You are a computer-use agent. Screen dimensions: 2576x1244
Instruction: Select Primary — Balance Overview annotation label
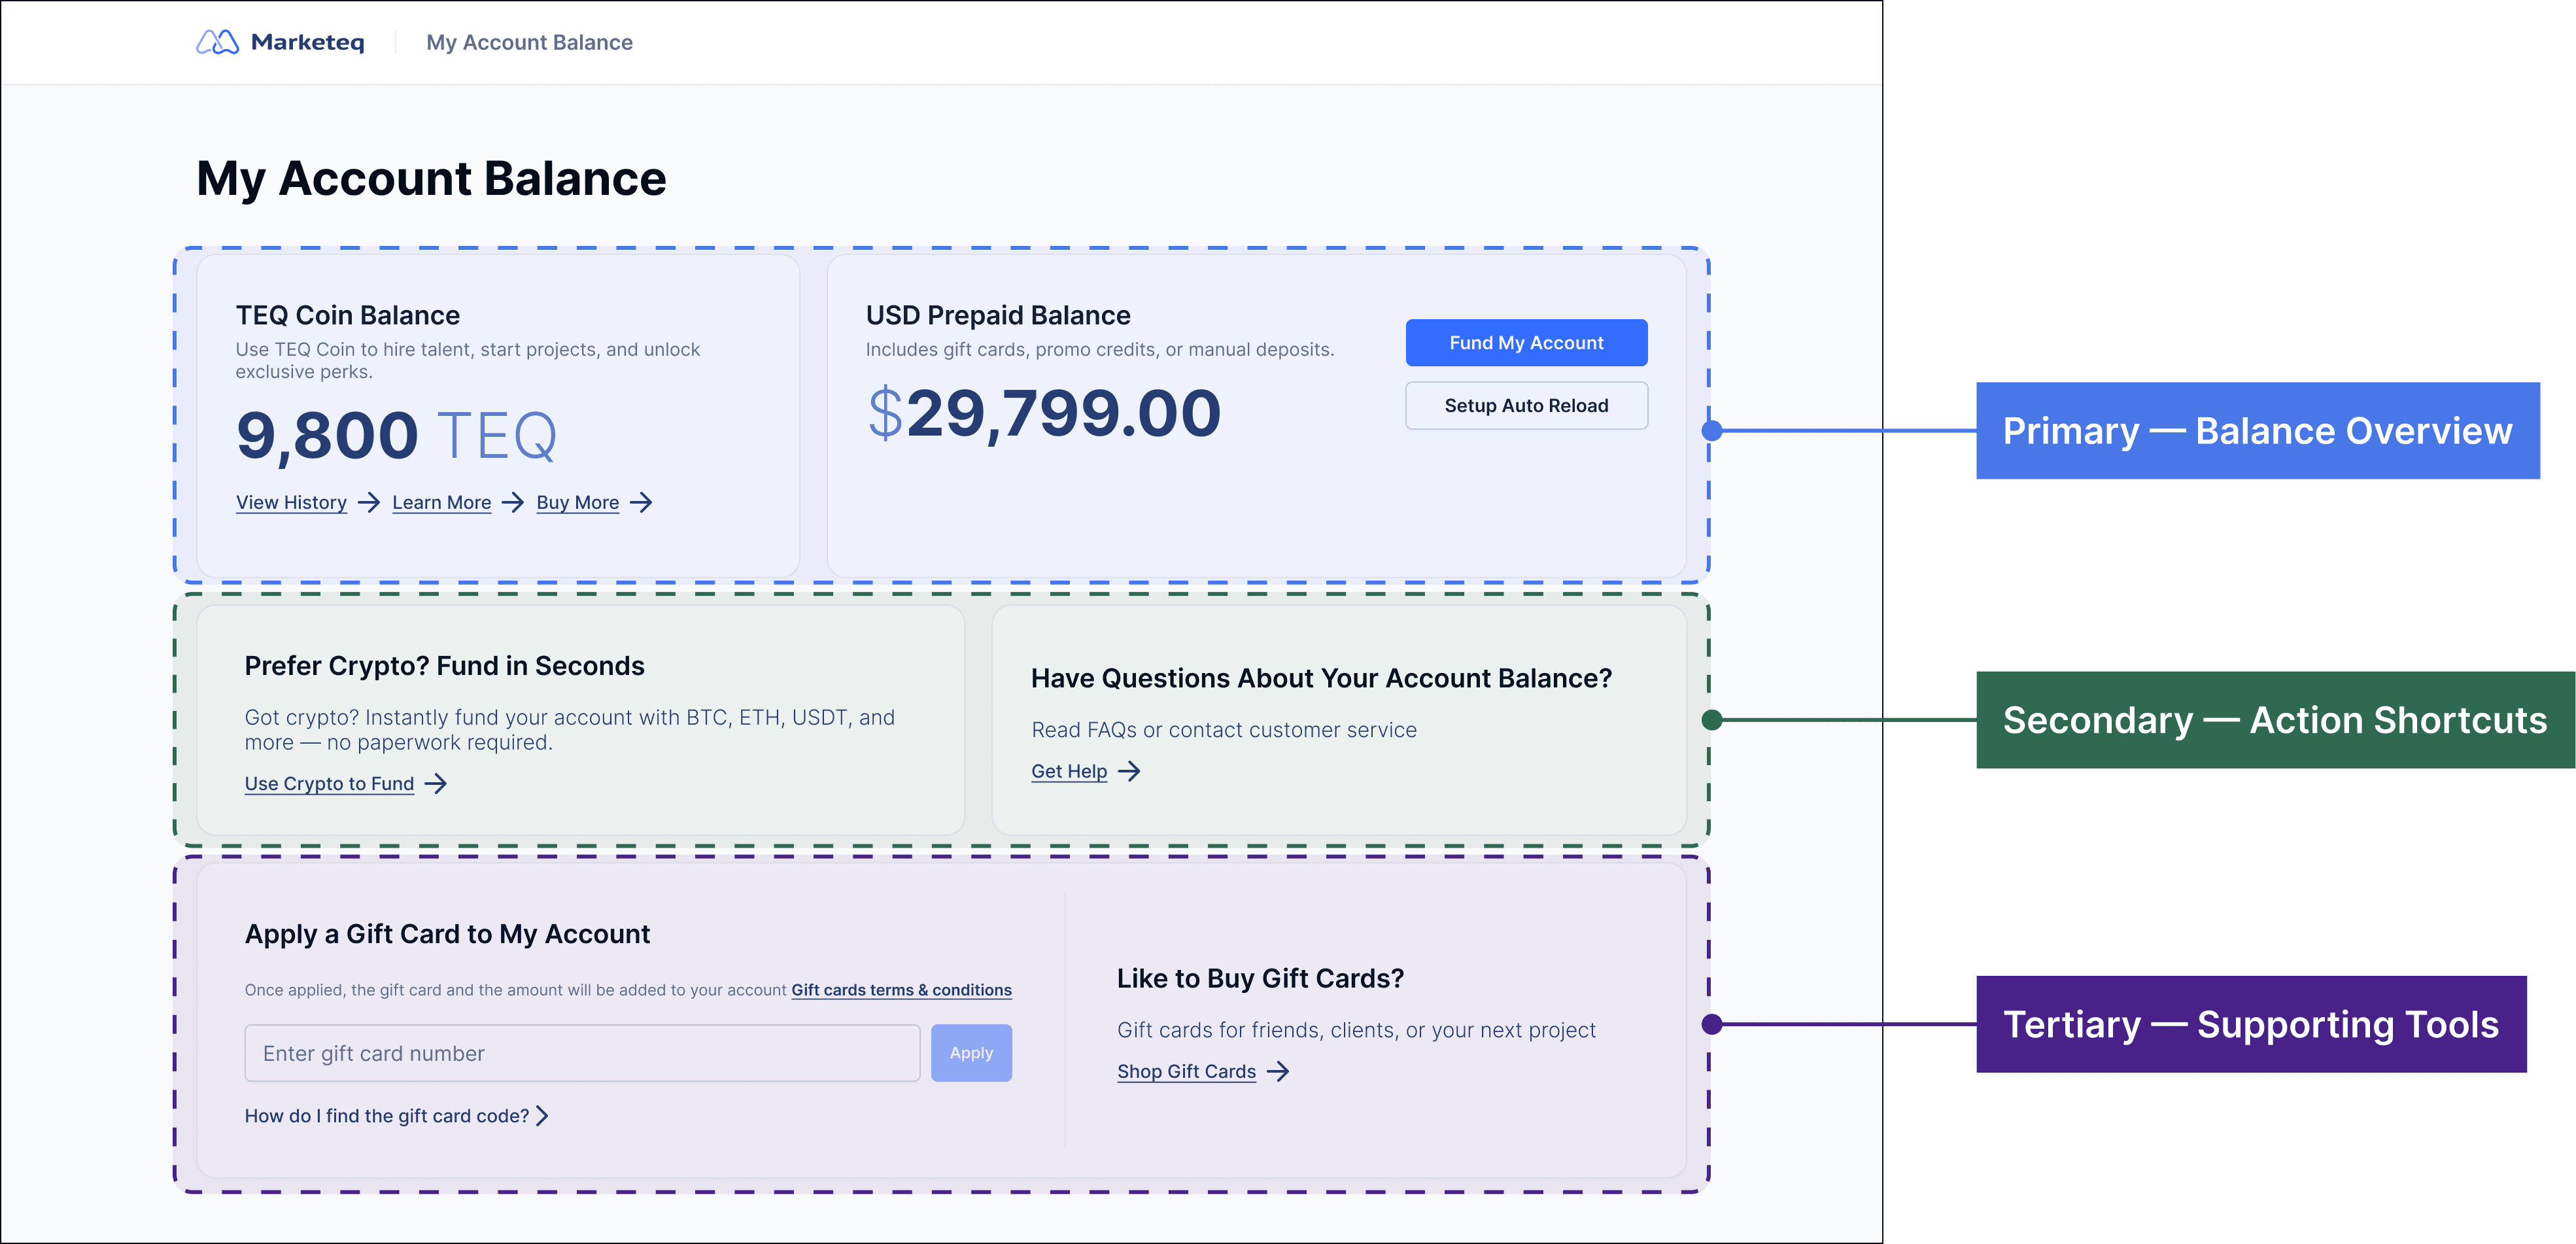(2257, 431)
